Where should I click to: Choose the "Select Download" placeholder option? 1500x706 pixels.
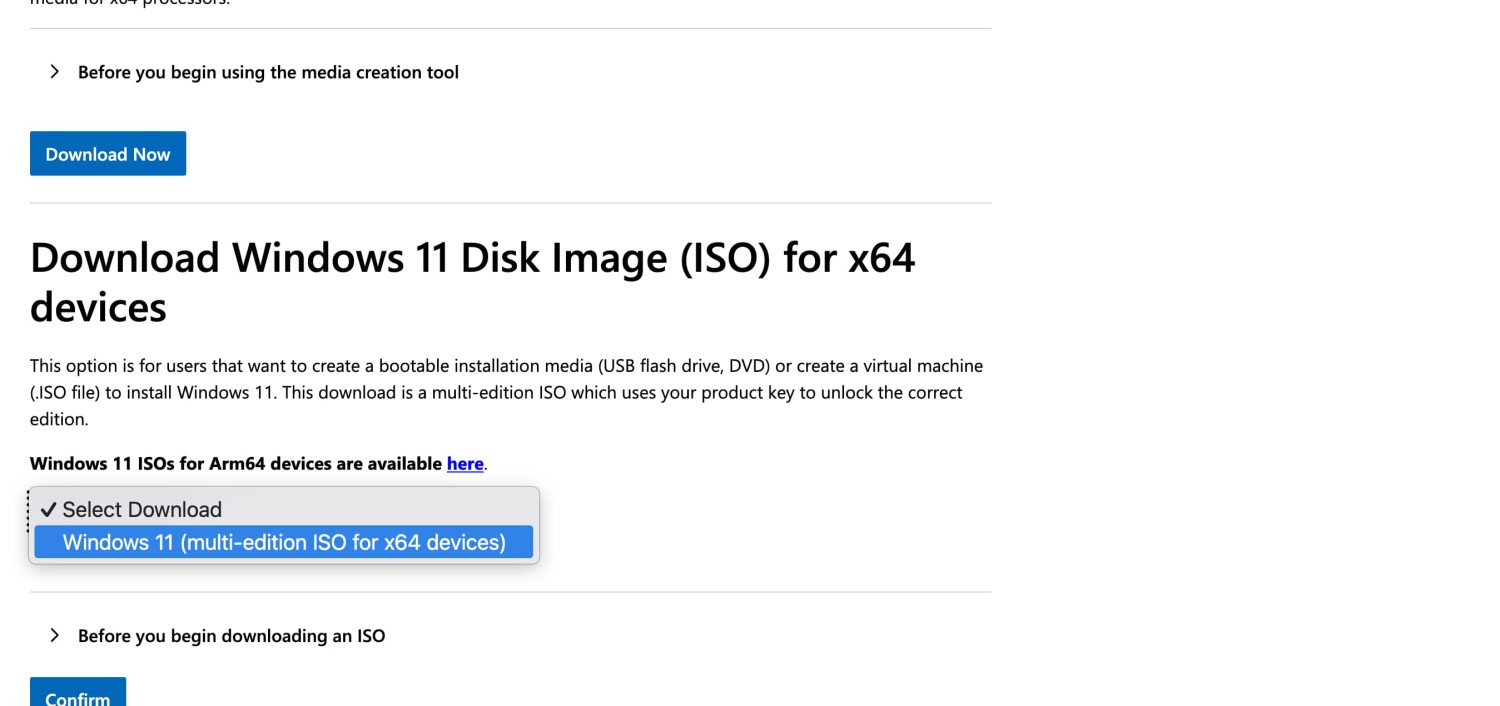point(142,509)
